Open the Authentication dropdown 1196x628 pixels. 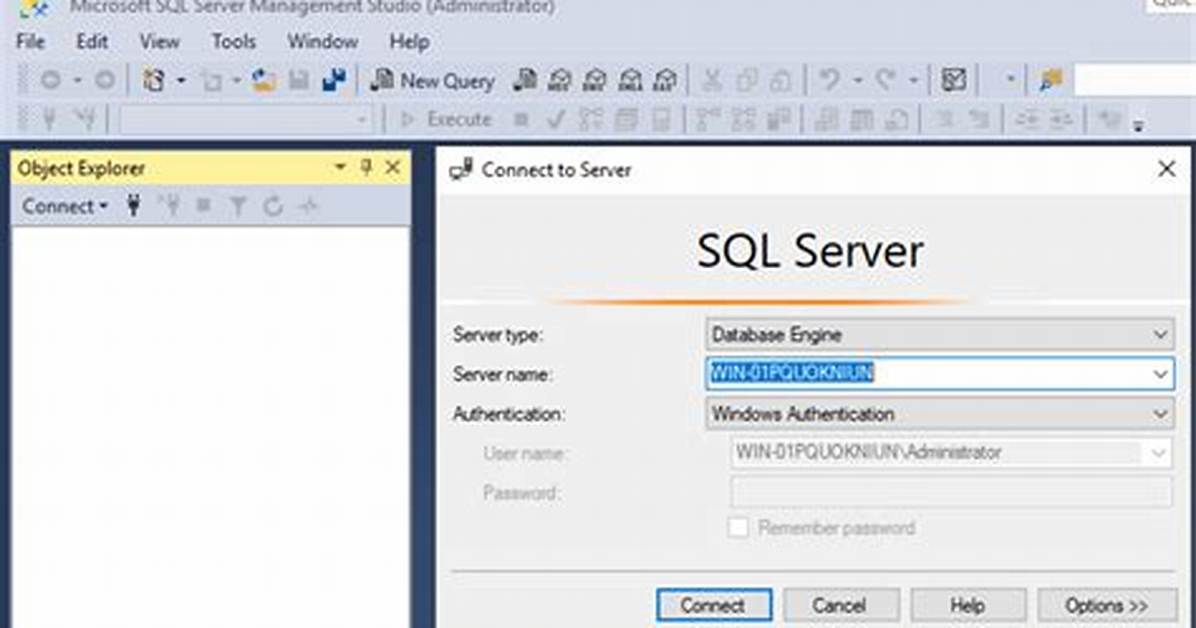(940, 414)
